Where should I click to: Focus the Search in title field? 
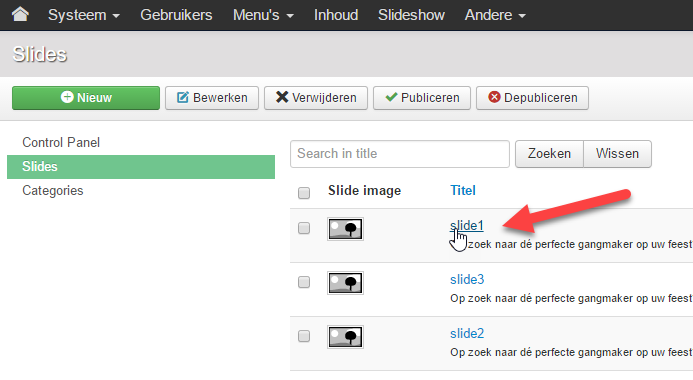coord(400,154)
